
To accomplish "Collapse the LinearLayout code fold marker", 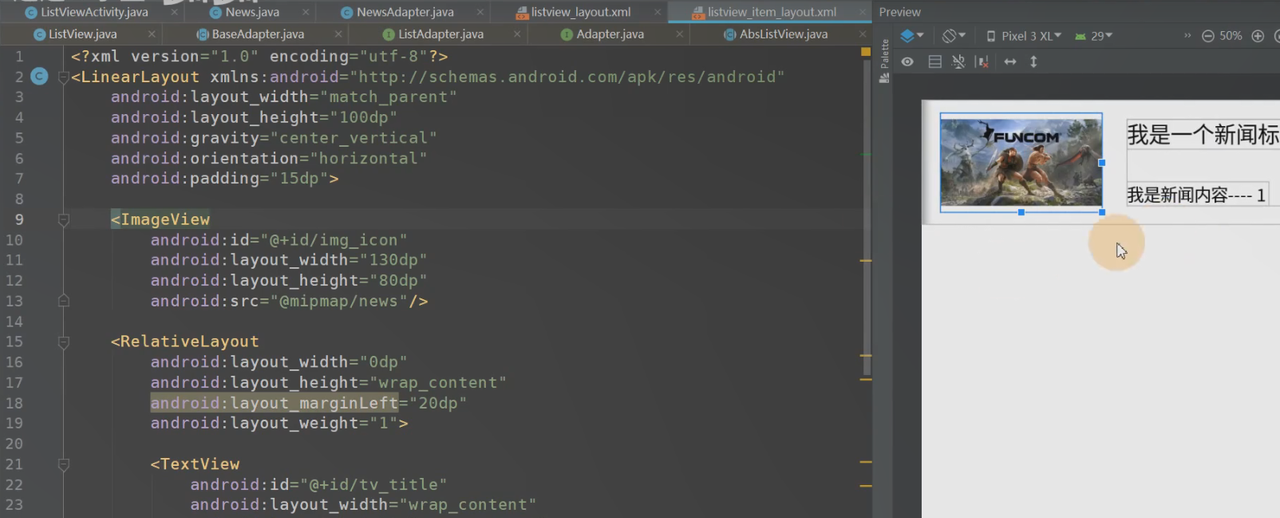I will [63, 77].
